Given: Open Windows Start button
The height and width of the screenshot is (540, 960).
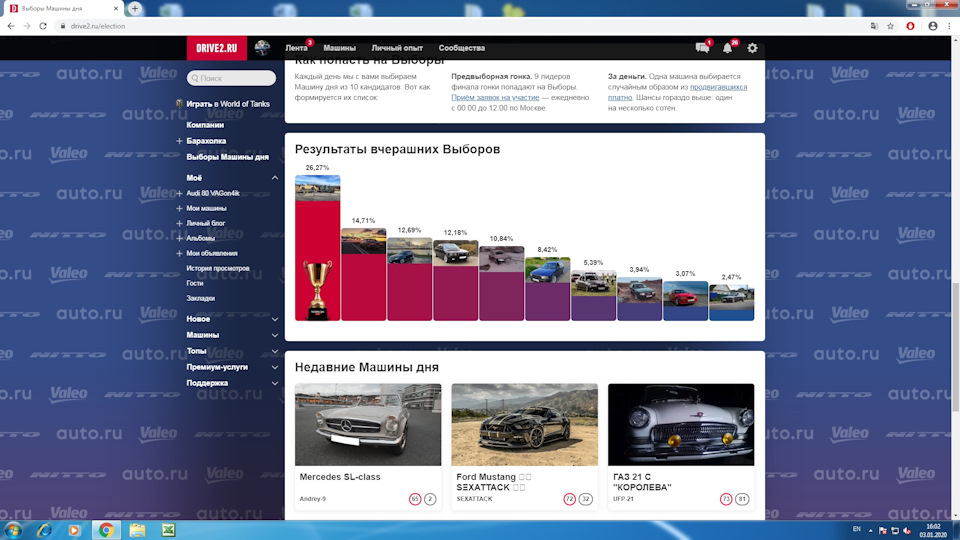Looking at the screenshot, I should (x=13, y=530).
